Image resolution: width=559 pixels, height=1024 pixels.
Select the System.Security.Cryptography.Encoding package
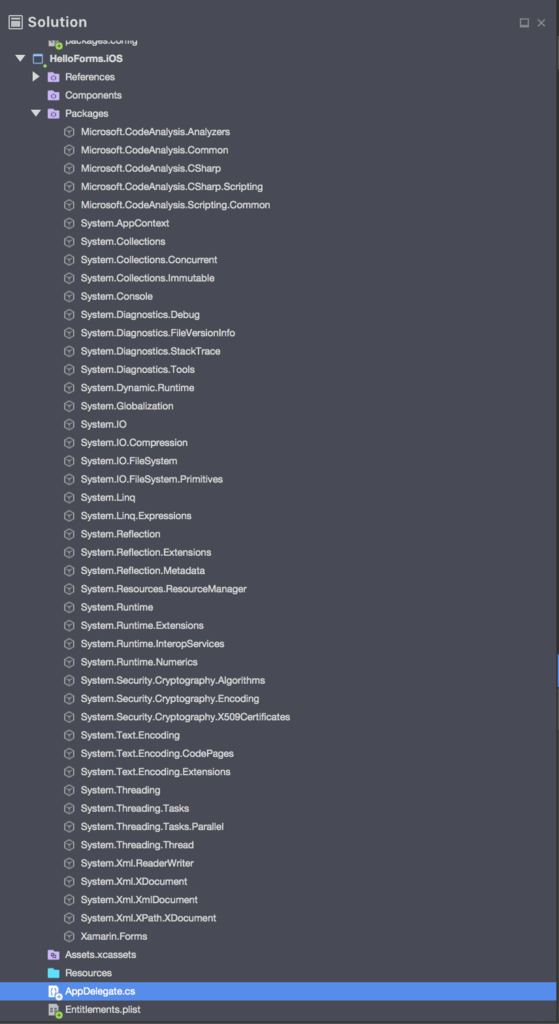pos(170,699)
